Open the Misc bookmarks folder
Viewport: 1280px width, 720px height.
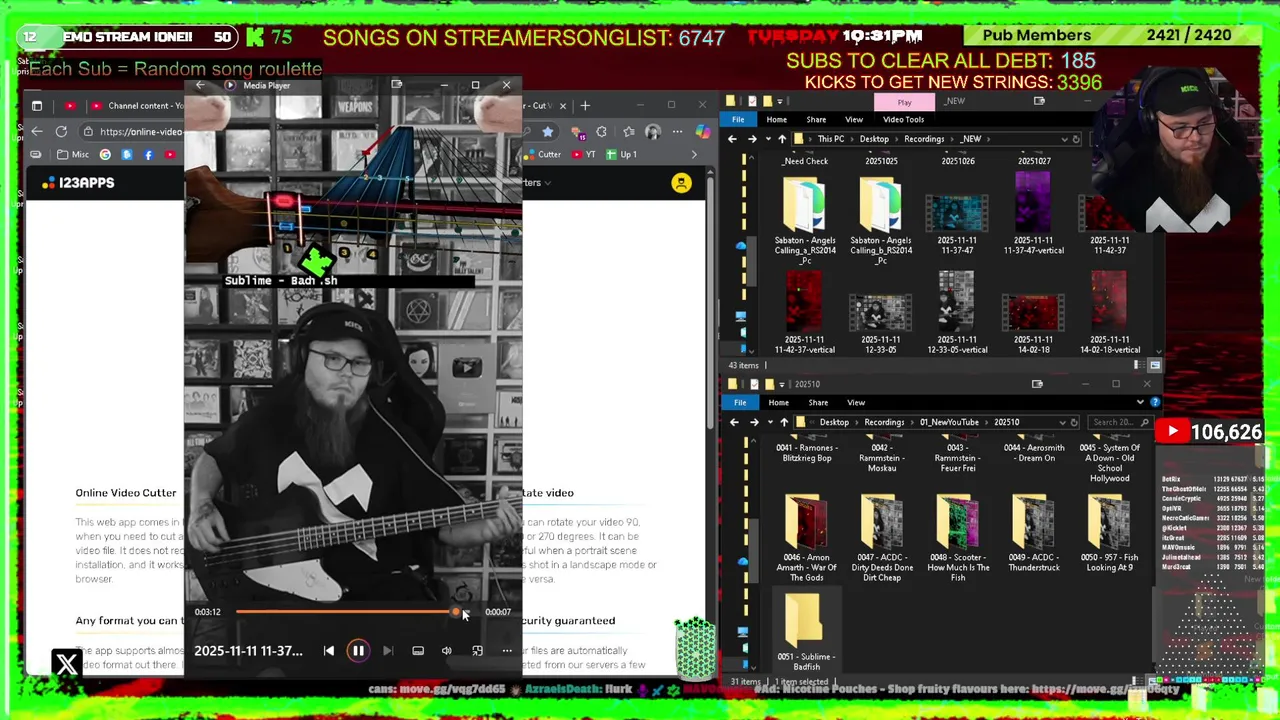point(73,155)
